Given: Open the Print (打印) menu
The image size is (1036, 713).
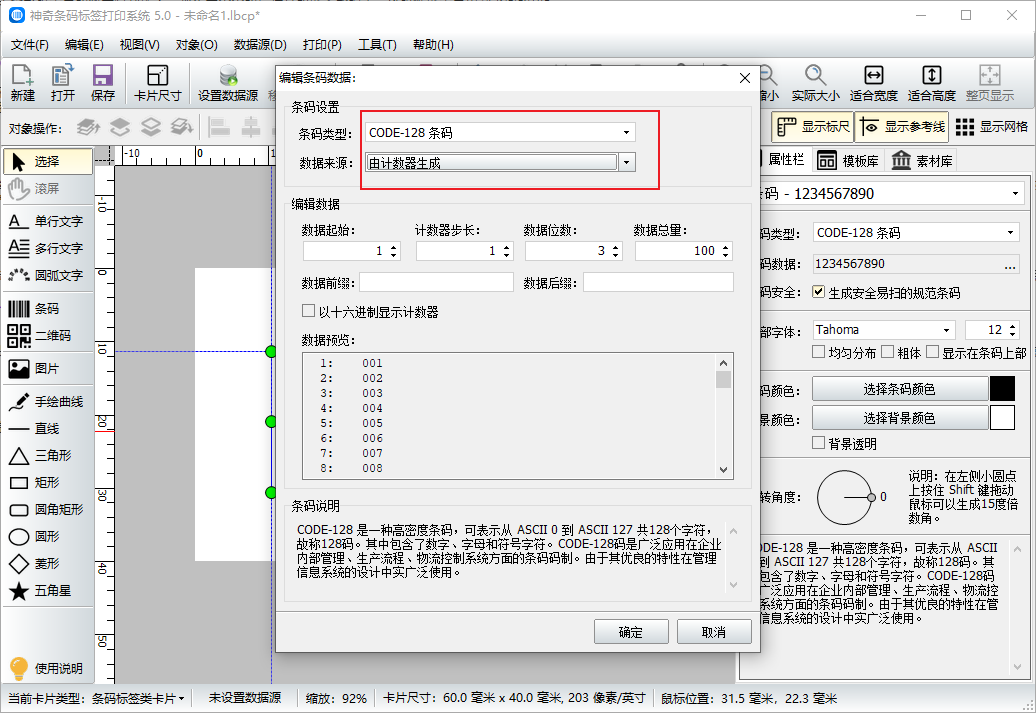Looking at the screenshot, I should coord(322,45).
